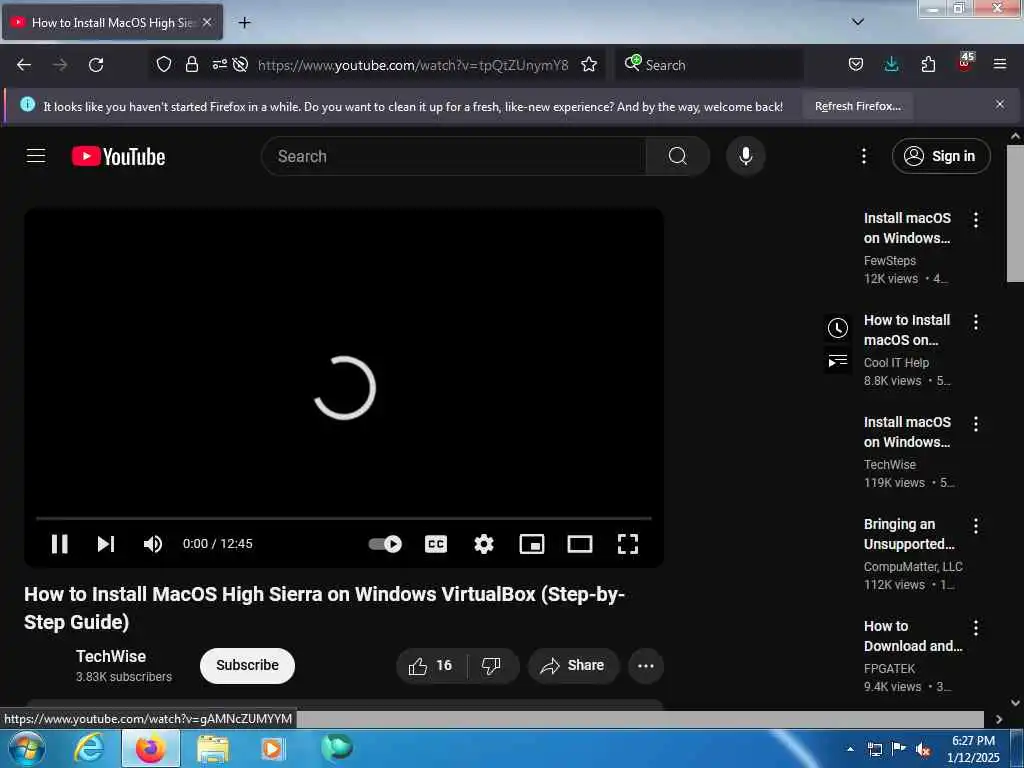This screenshot has height=768, width=1024.
Task: Toggle closed captions CC button
Action: coord(436,543)
